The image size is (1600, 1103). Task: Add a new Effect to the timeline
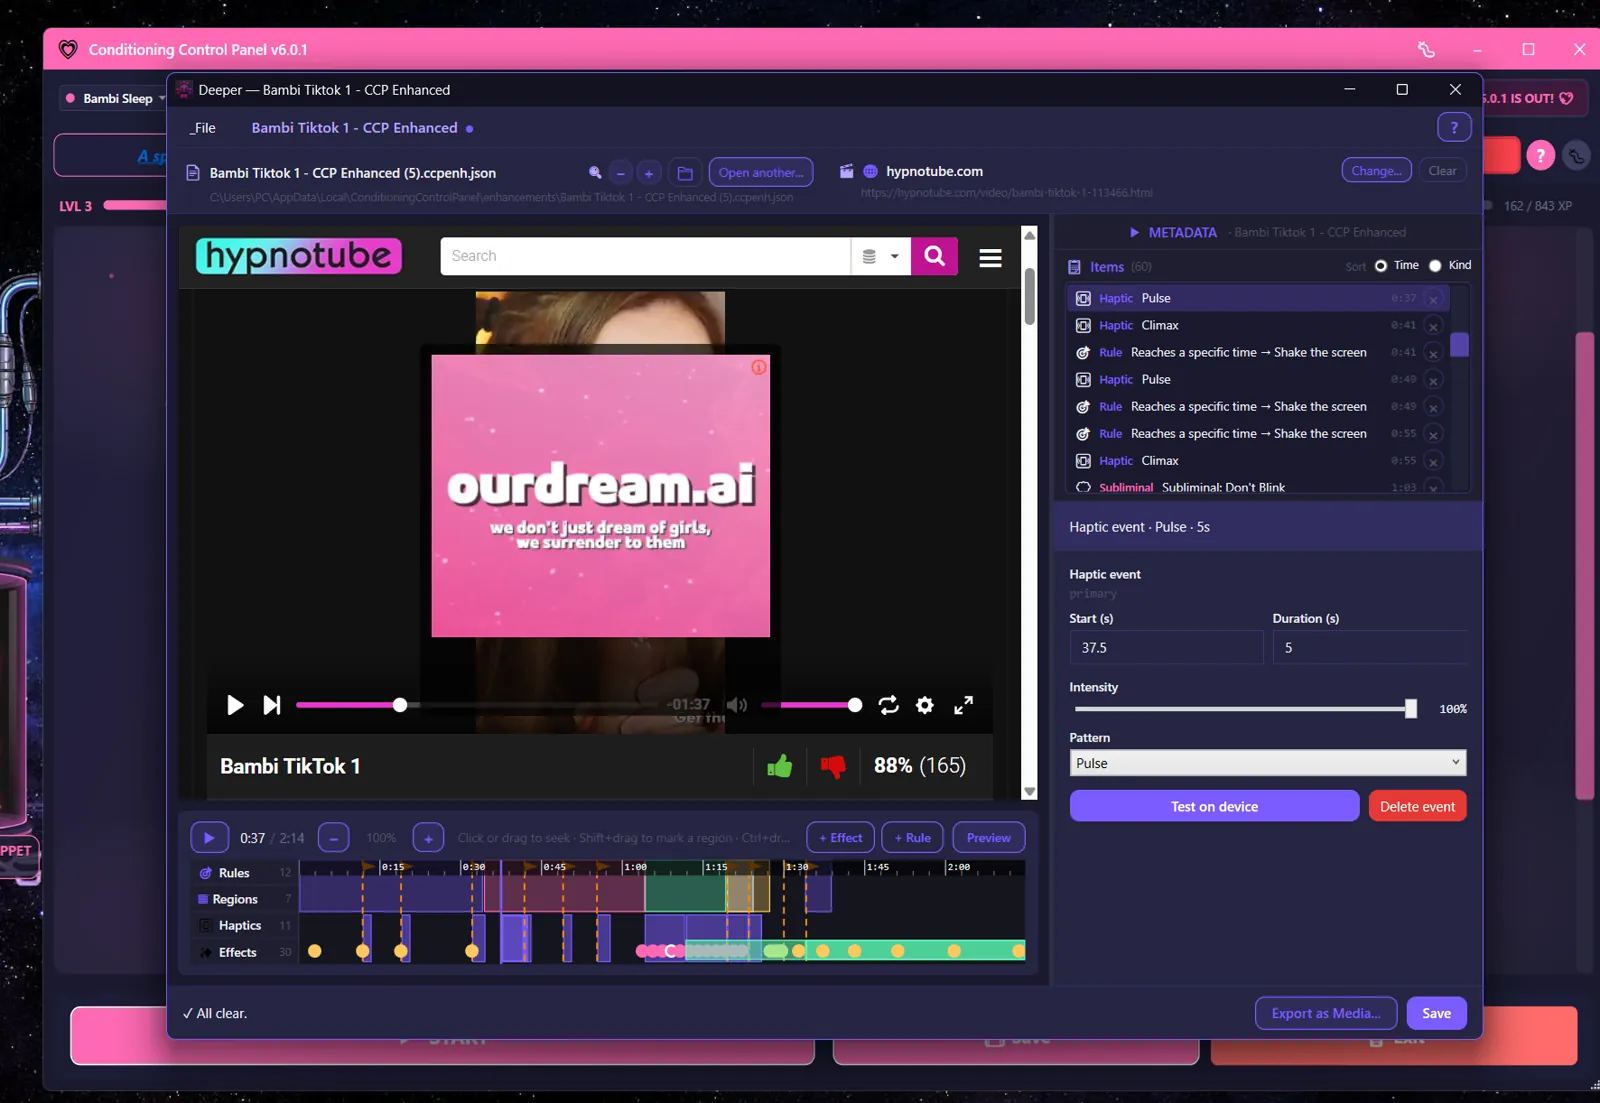[x=840, y=838]
